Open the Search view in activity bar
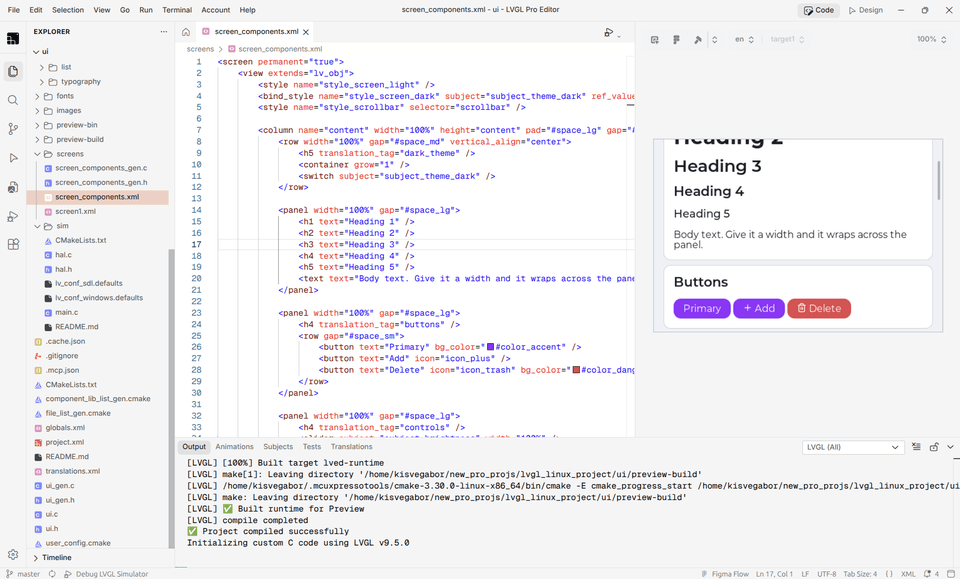Image resolution: width=960 pixels, height=579 pixels. [x=13, y=100]
